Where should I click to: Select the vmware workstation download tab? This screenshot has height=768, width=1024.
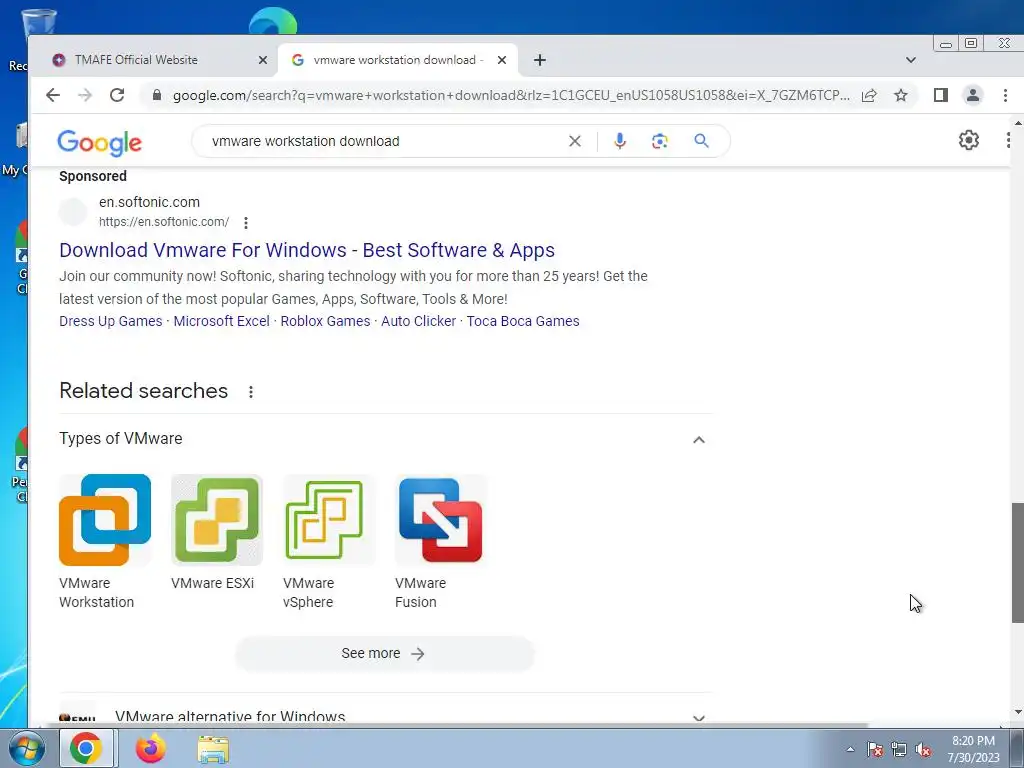[x=398, y=60]
